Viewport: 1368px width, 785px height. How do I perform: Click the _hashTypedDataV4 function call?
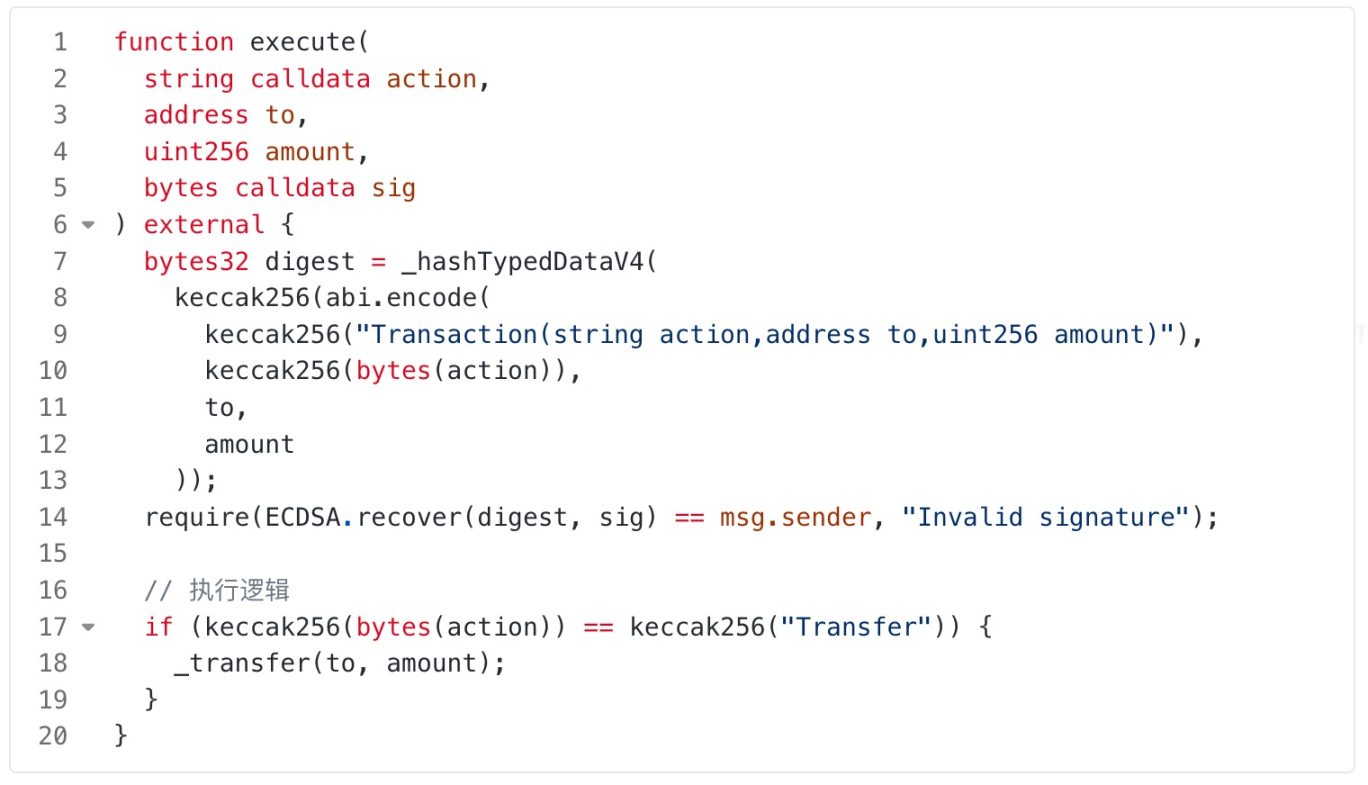(520, 262)
